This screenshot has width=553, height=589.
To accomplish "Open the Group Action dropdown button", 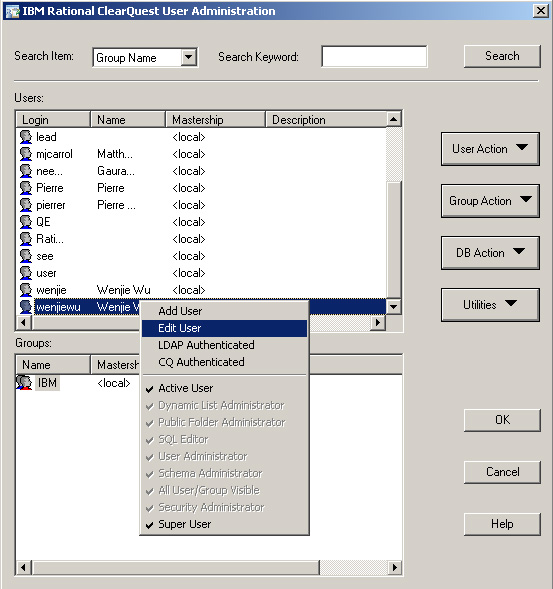I will point(490,201).
